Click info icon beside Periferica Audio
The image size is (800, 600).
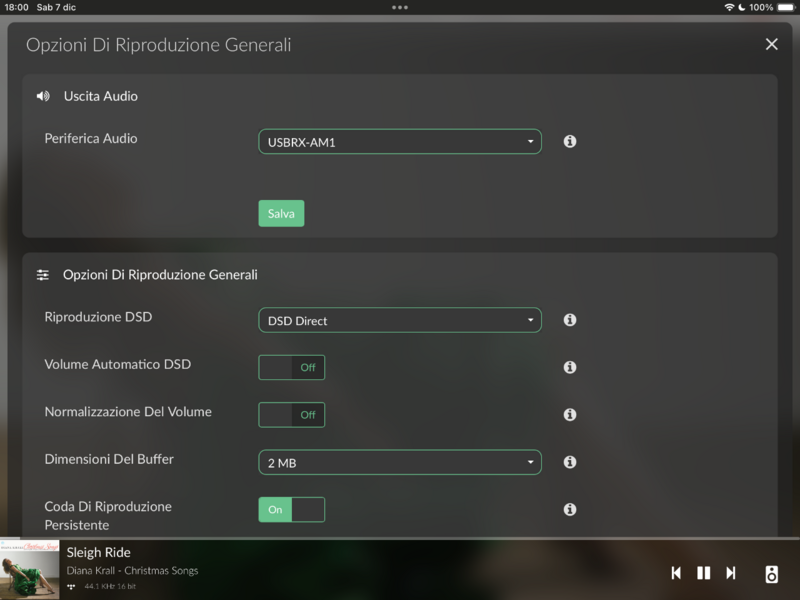click(570, 142)
